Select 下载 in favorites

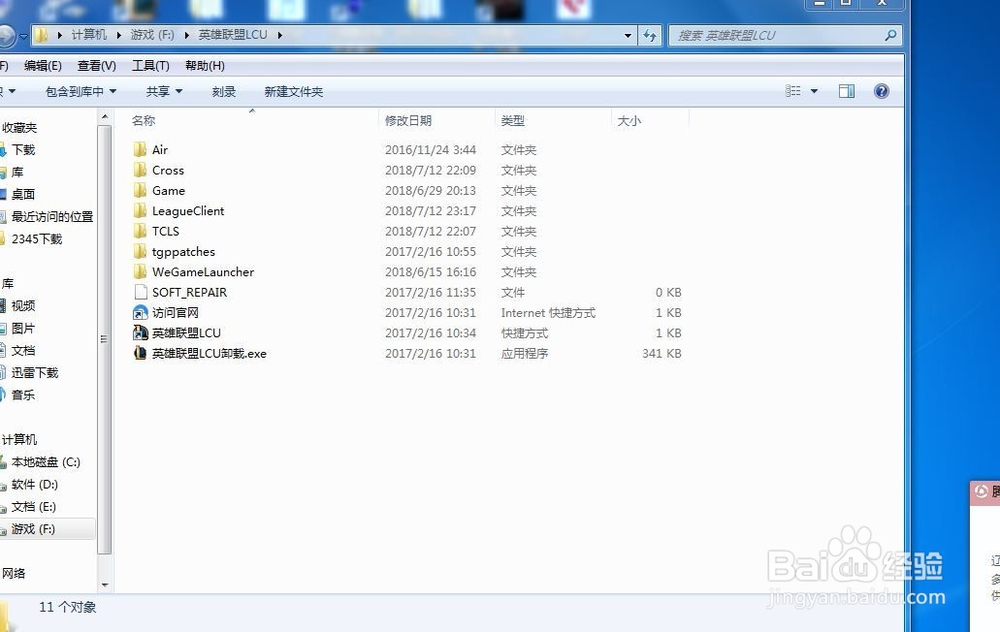click(x=24, y=150)
